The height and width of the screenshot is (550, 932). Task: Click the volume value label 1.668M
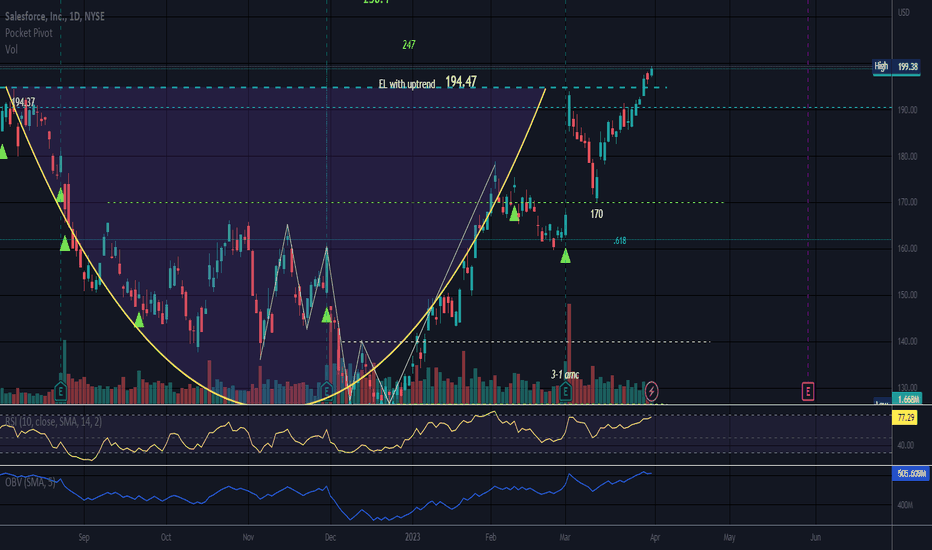tap(908, 400)
